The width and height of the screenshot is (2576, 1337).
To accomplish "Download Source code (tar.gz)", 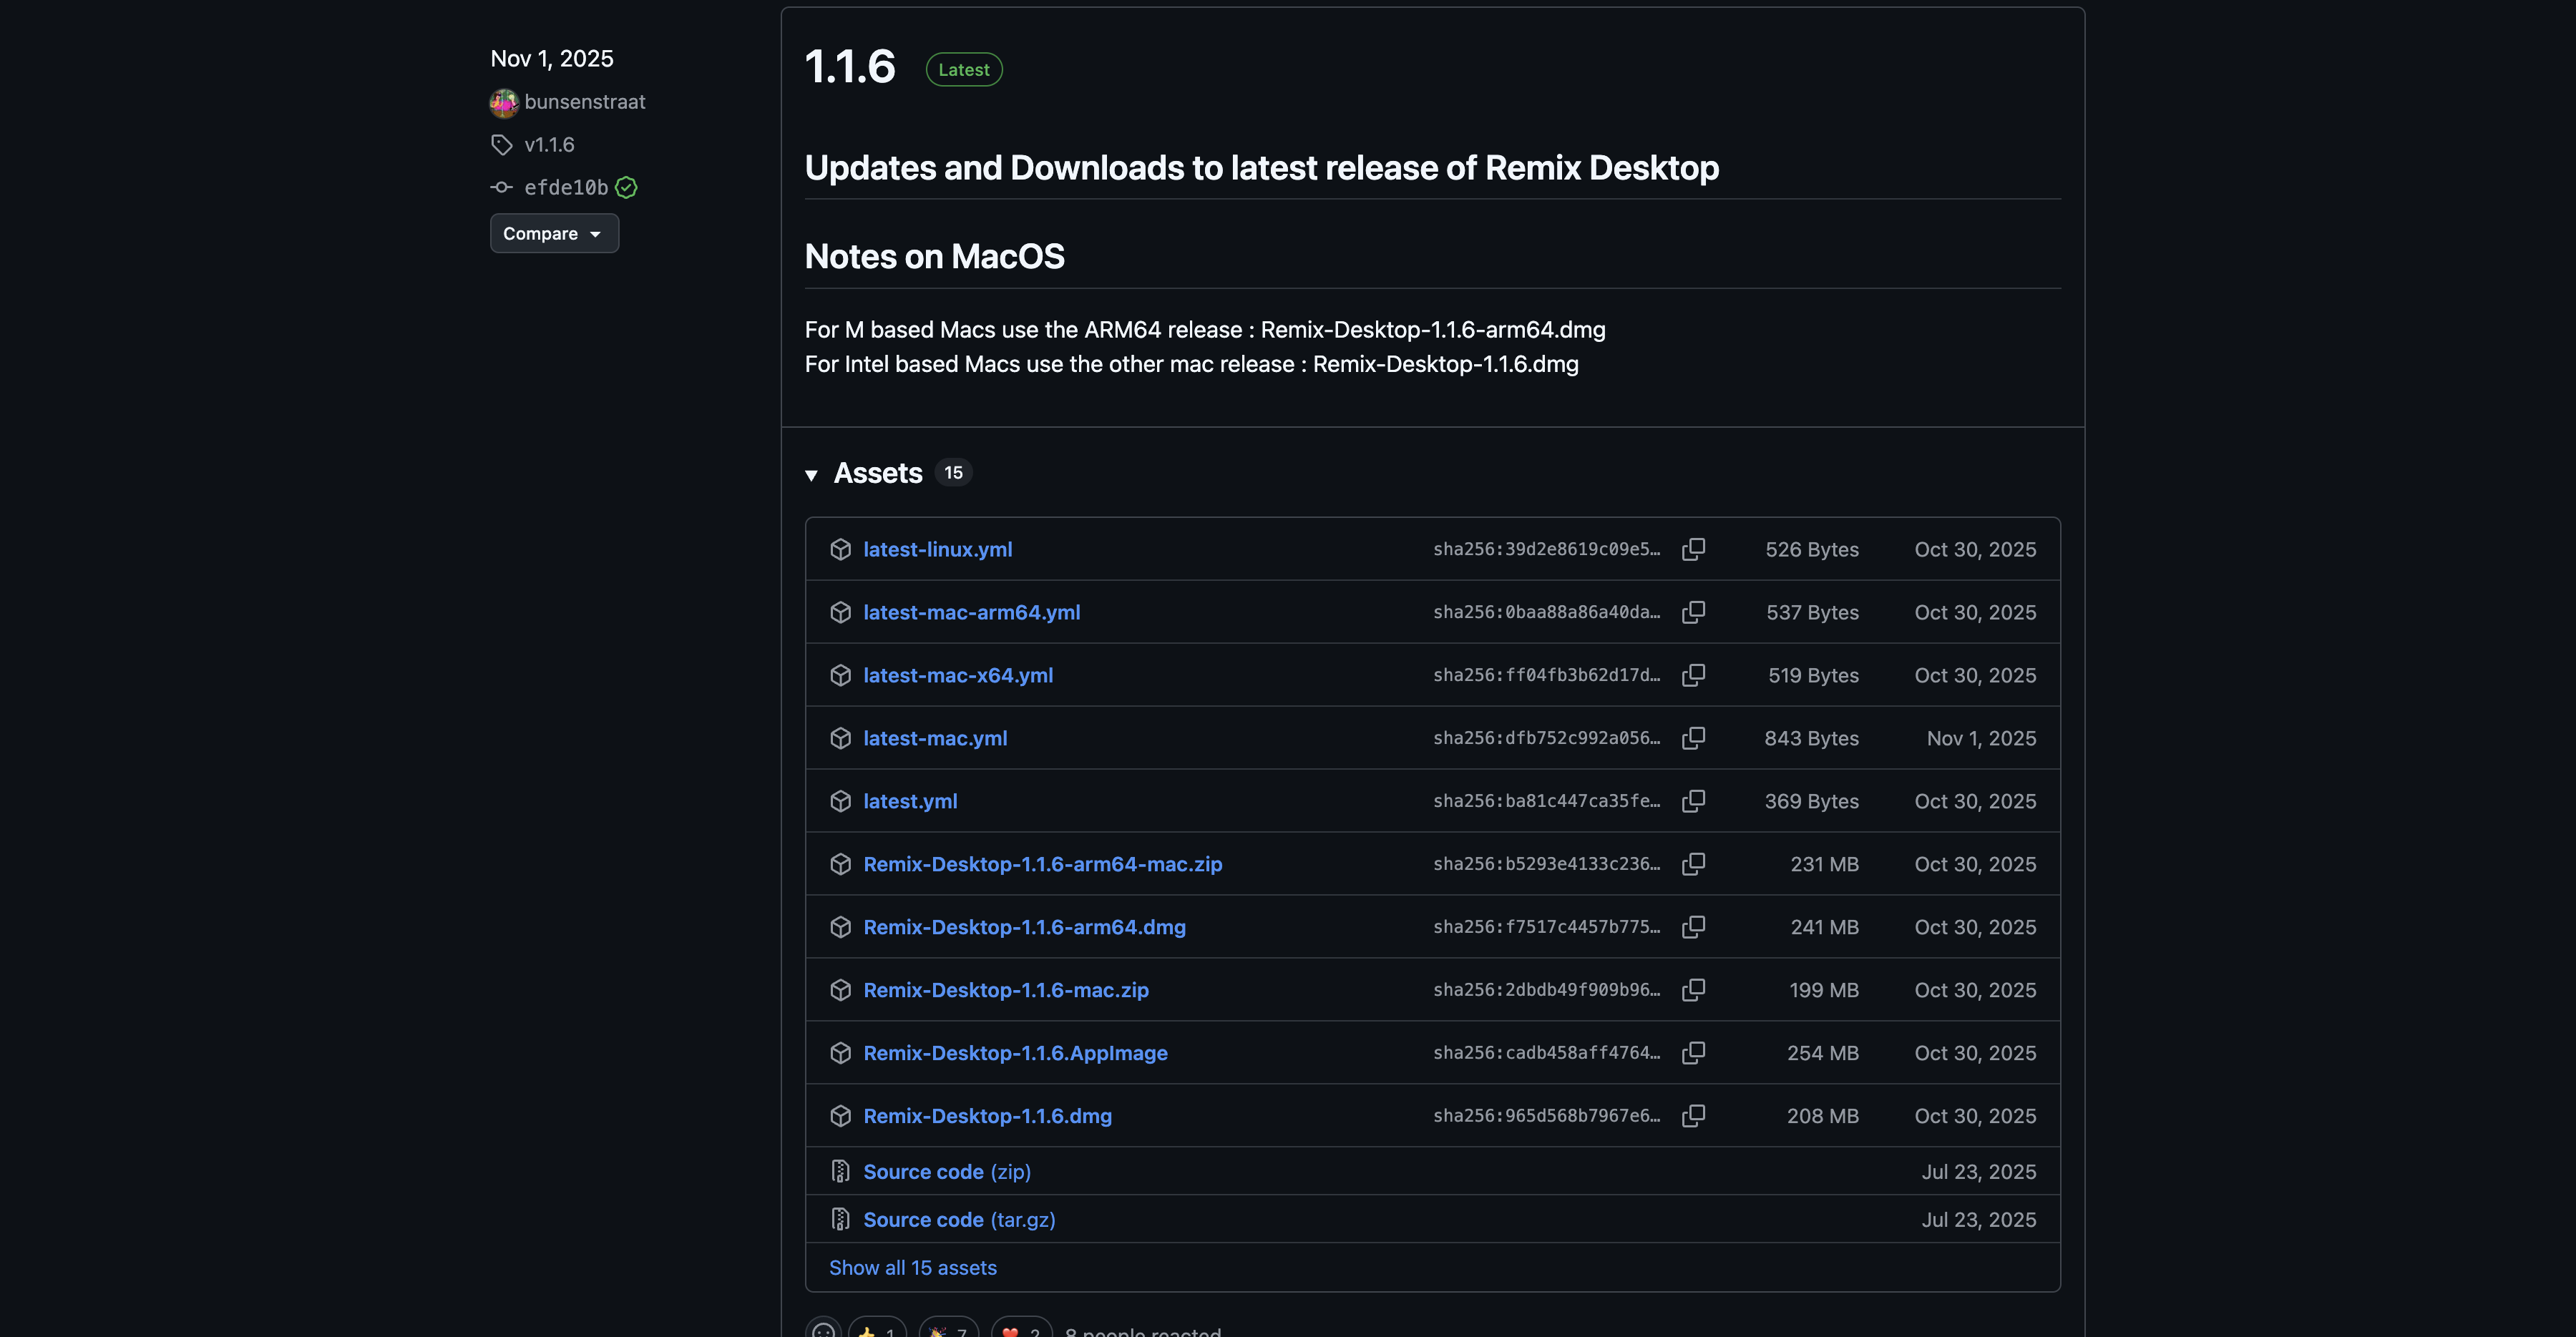I will 959,1219.
